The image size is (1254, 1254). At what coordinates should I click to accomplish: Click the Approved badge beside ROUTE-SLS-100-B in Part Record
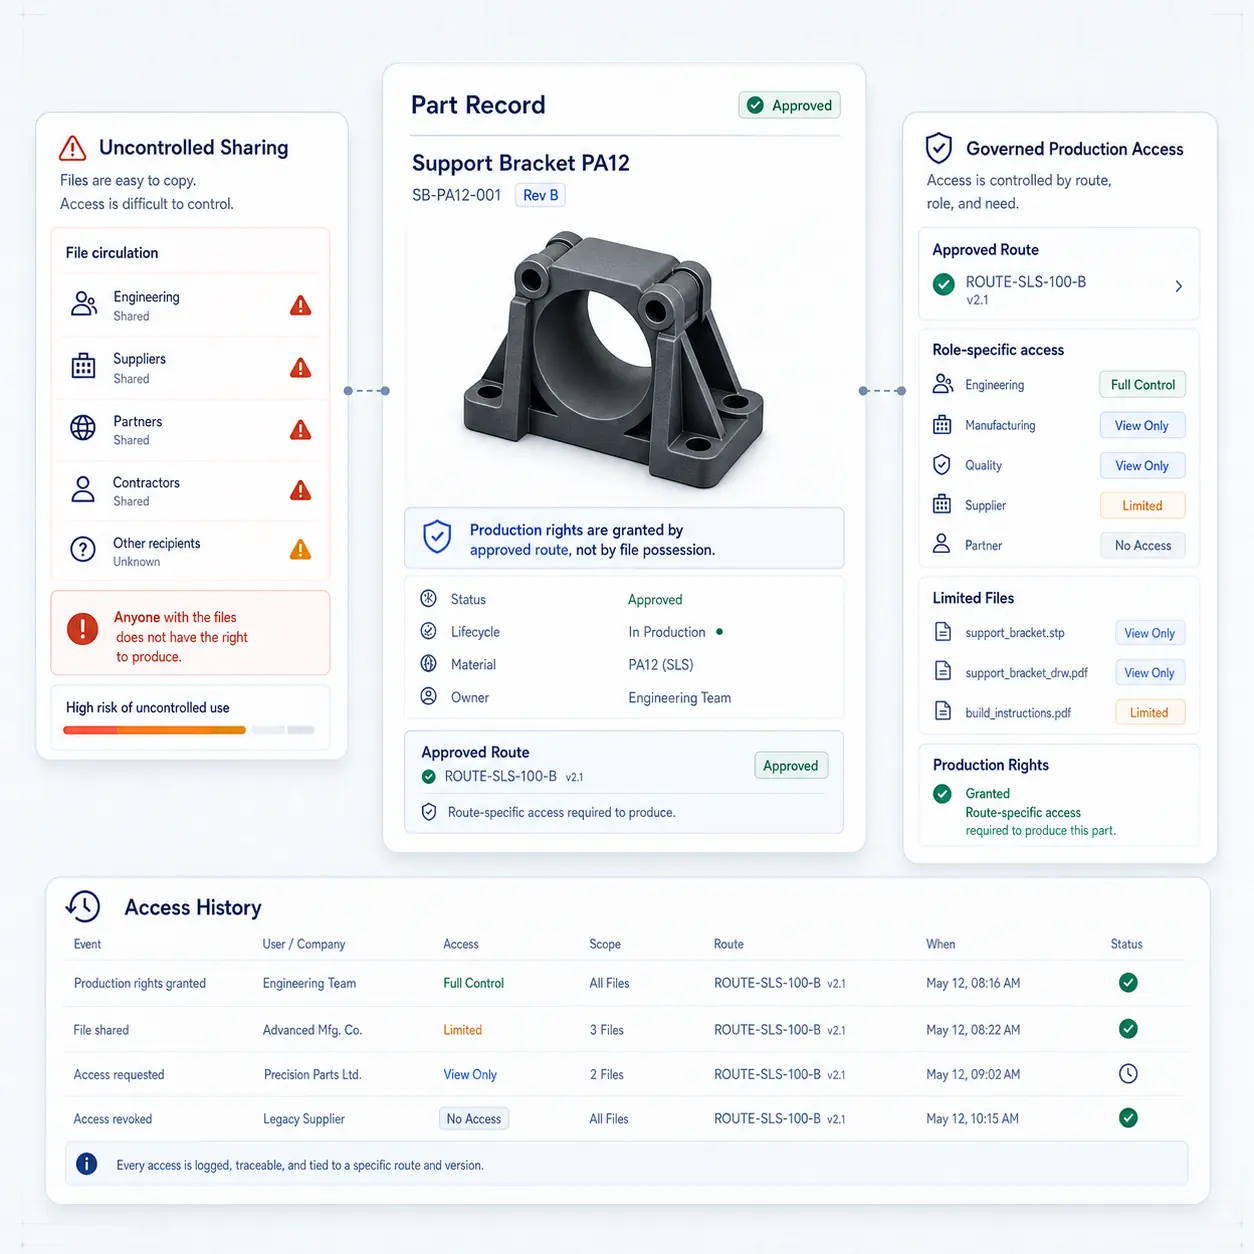click(x=791, y=766)
